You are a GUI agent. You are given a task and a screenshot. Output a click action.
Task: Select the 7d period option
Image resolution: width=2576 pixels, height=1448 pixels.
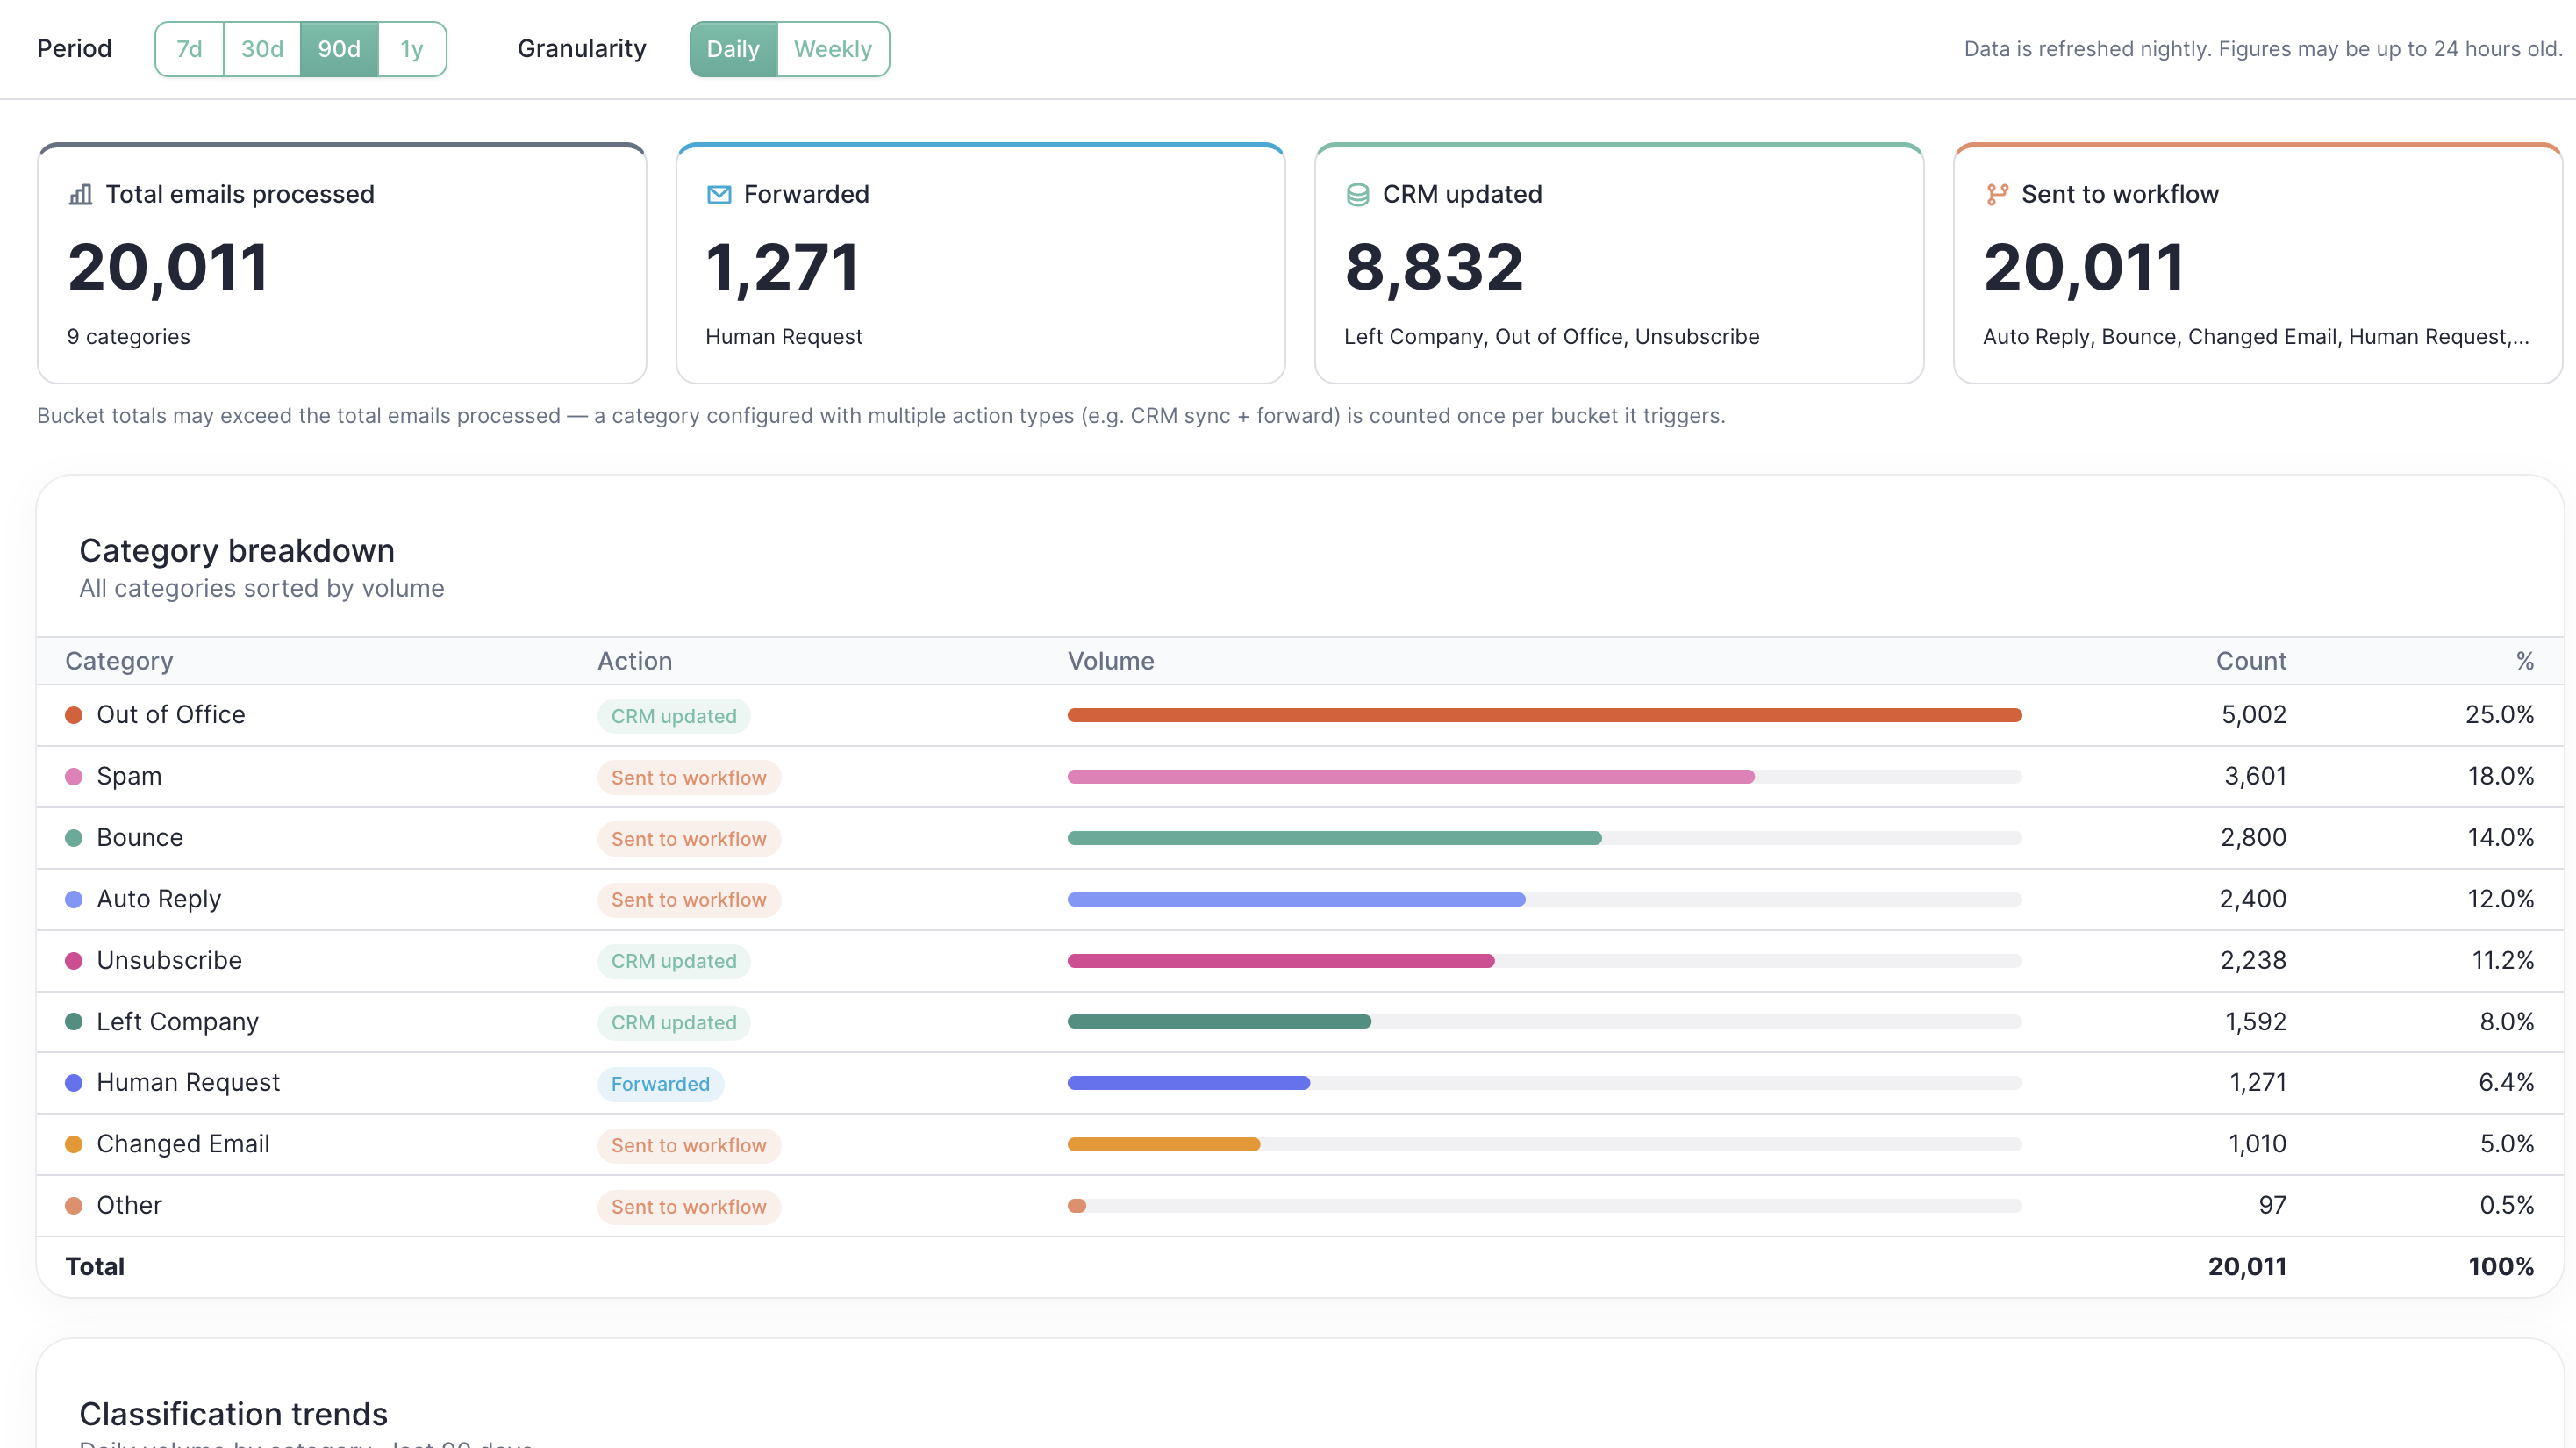click(x=189, y=49)
